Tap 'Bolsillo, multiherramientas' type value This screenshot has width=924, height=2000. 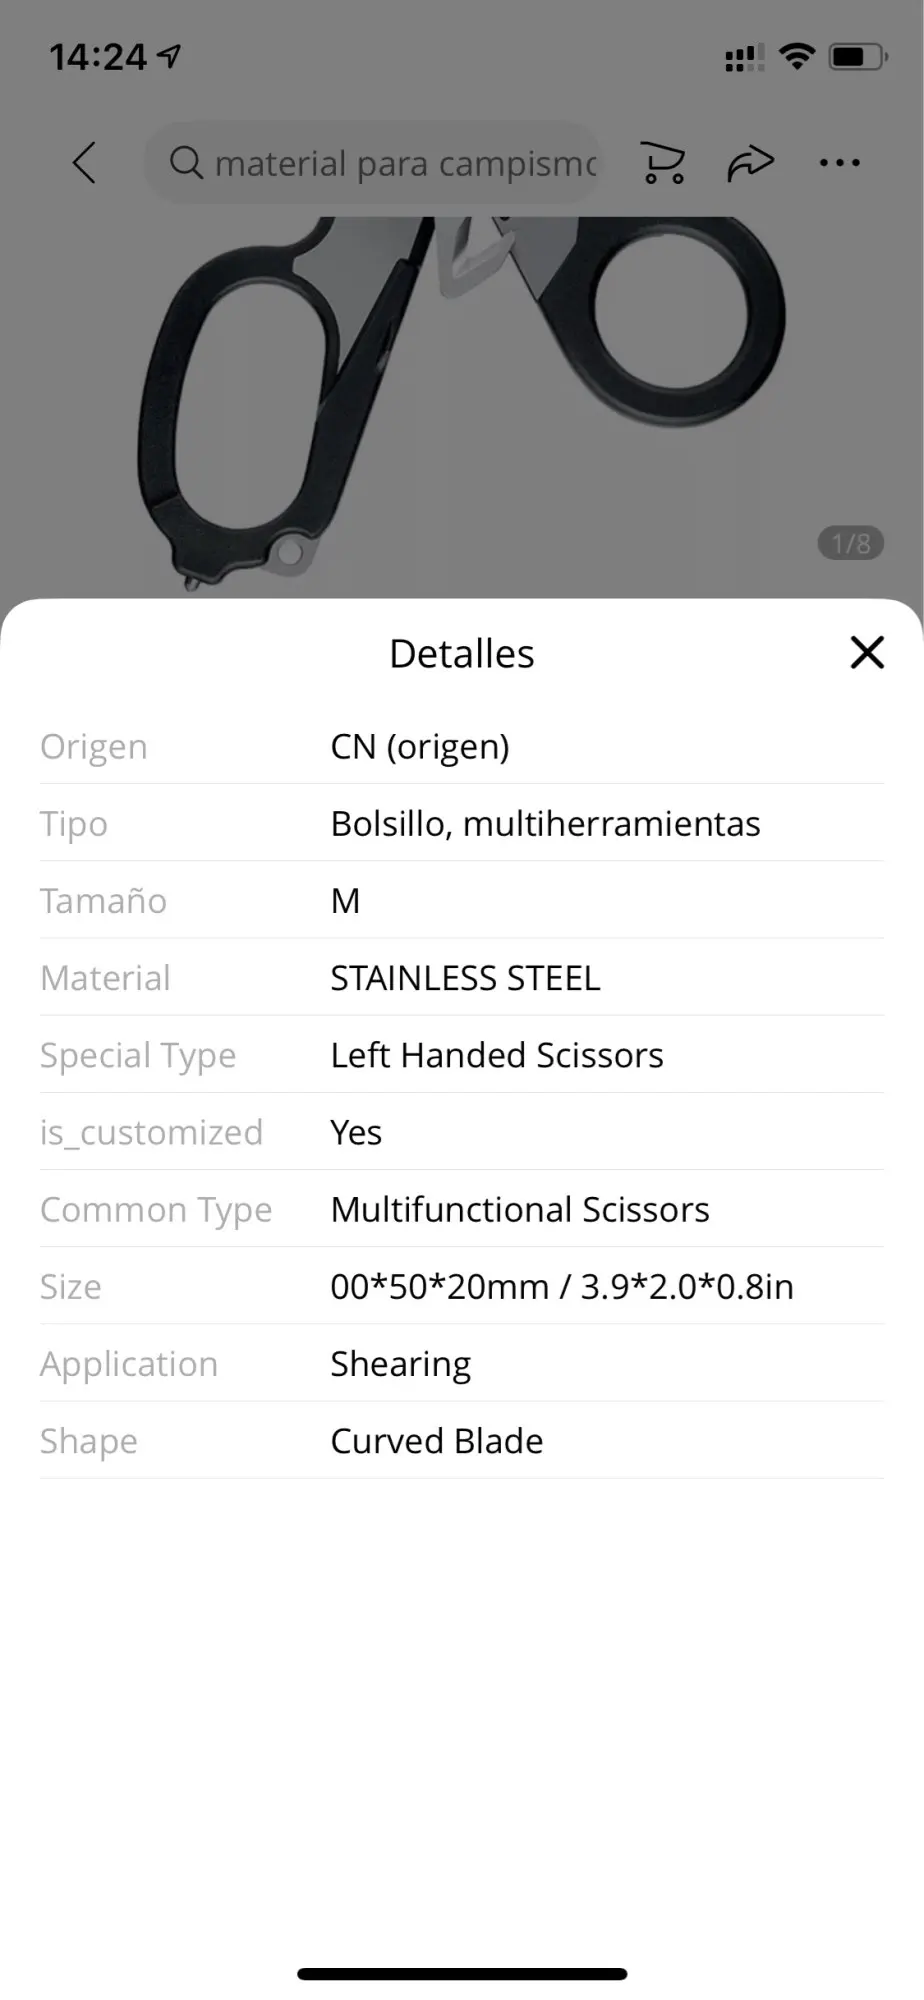pos(545,824)
